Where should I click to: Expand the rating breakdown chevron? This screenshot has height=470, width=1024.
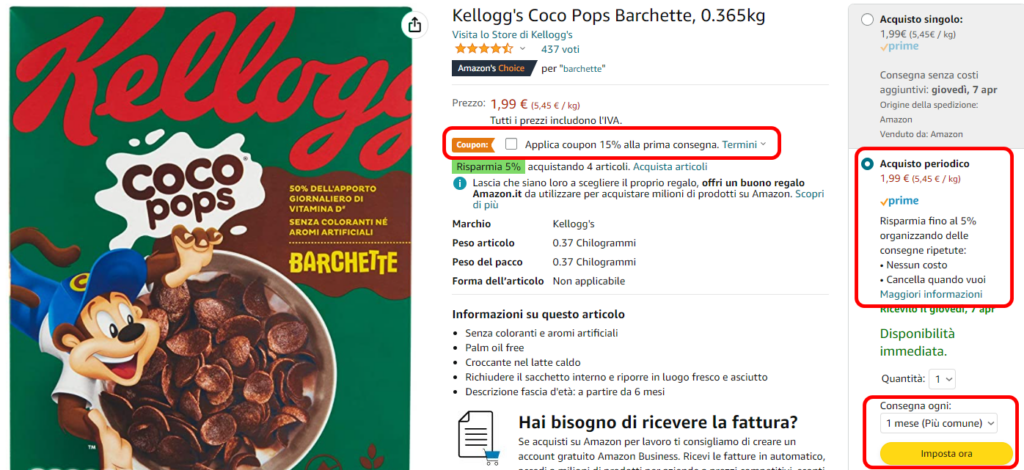(x=522, y=49)
